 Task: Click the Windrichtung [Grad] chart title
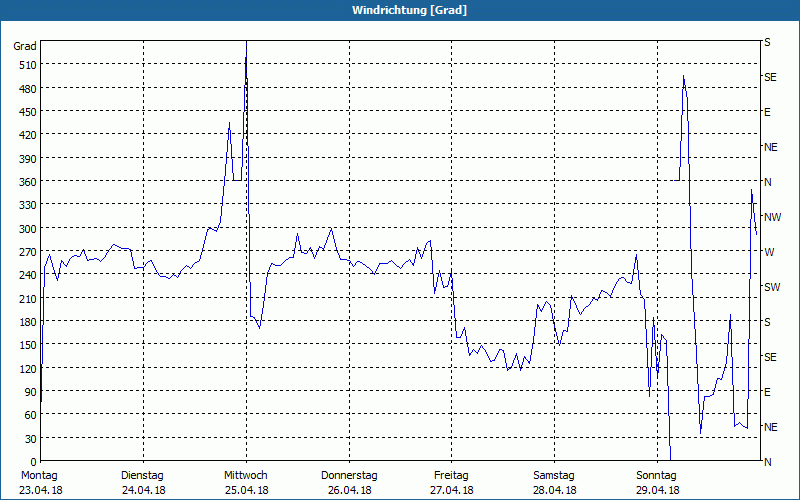pyautogui.click(x=409, y=10)
